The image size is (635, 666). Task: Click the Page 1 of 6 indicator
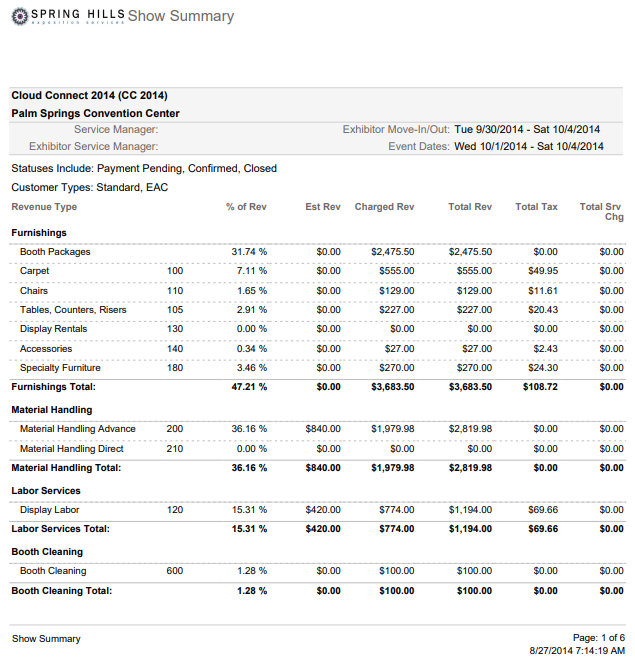(x=598, y=638)
